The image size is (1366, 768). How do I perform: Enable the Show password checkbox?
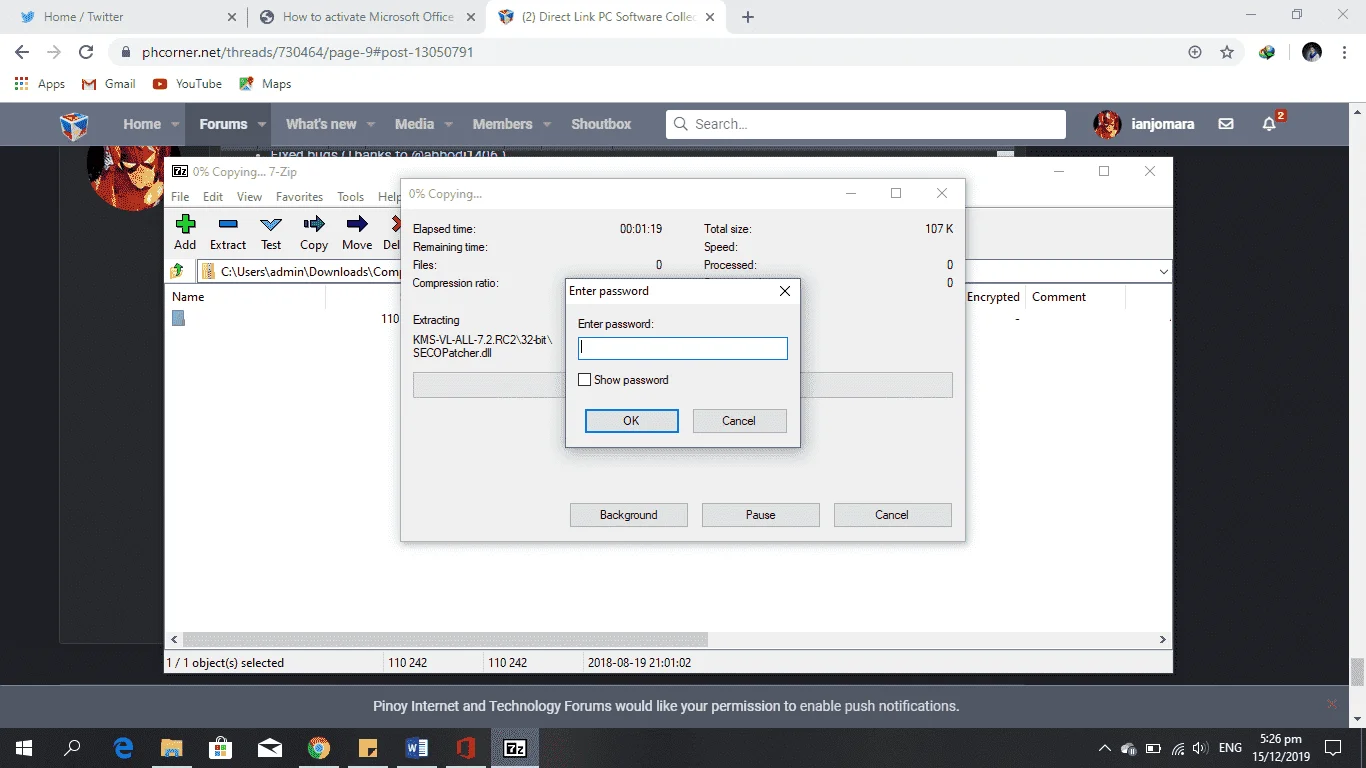585,380
